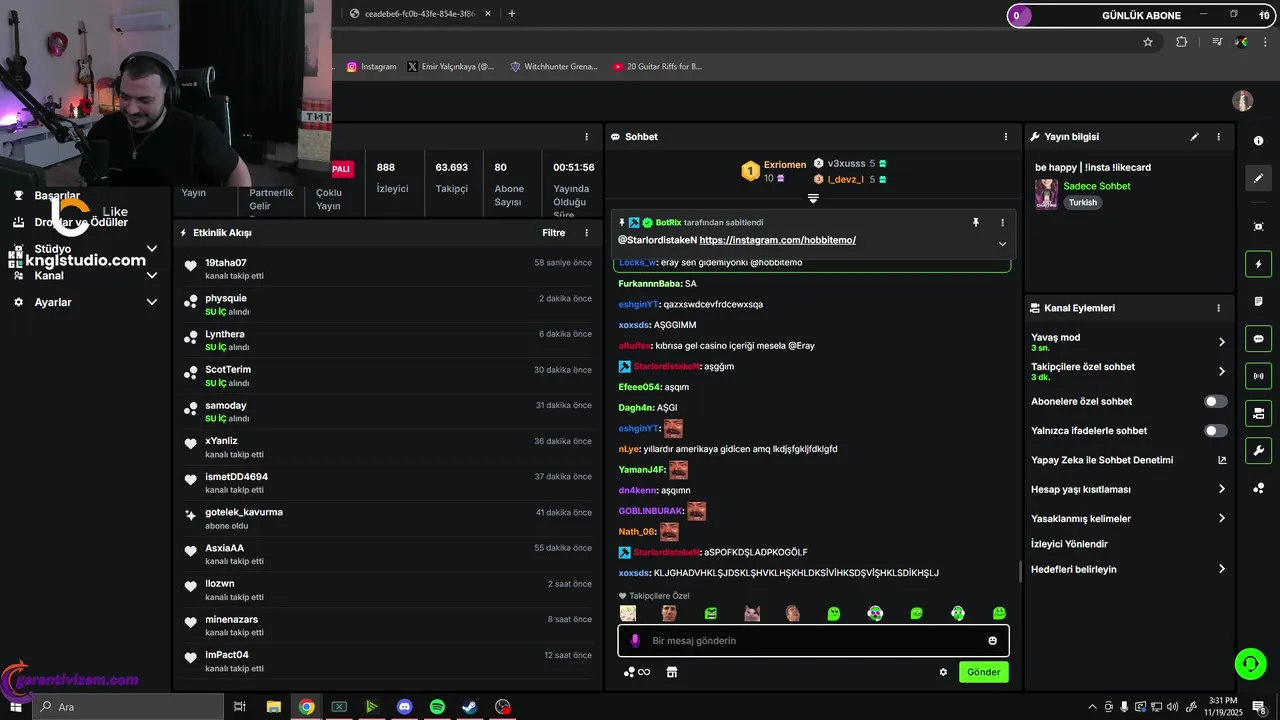Click the Sadece Sohbet category link
This screenshot has width=1280, height=720.
click(1097, 186)
